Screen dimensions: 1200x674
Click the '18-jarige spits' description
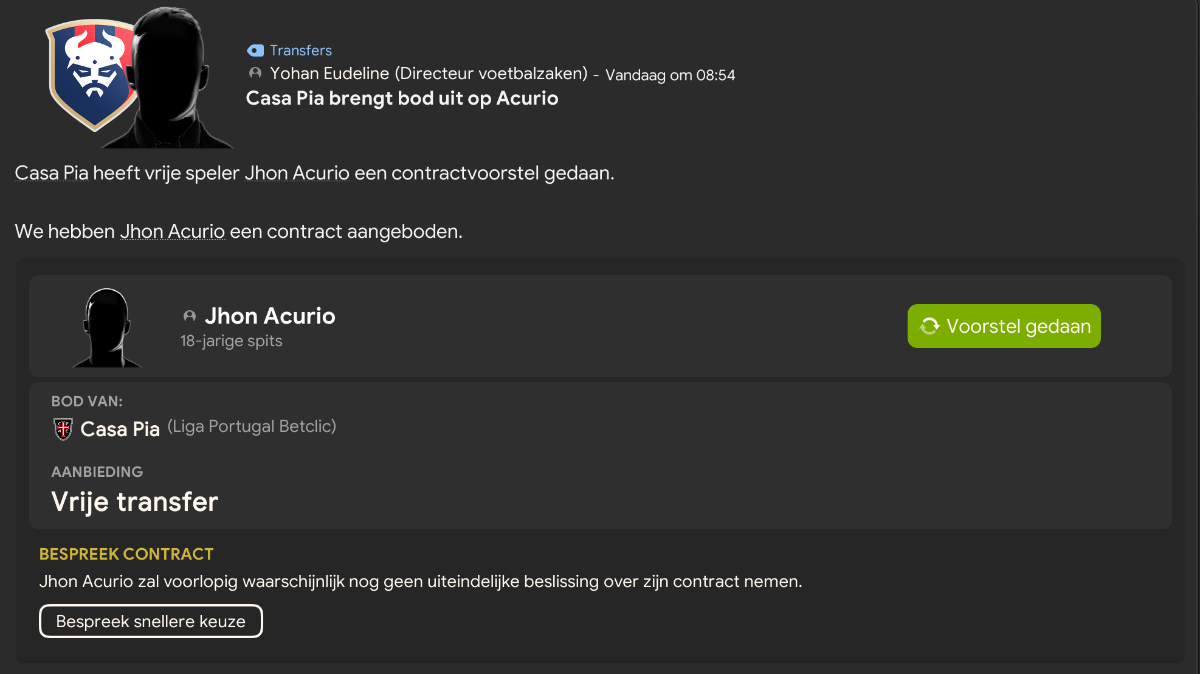(x=231, y=341)
